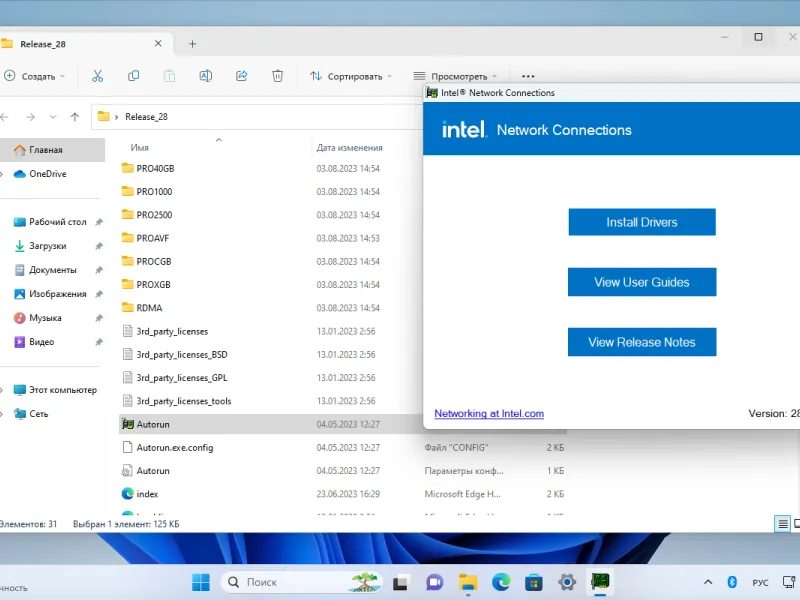Screen dimensions: 800x600
Task: Open Microsoft Store from taskbar
Action: point(534,582)
